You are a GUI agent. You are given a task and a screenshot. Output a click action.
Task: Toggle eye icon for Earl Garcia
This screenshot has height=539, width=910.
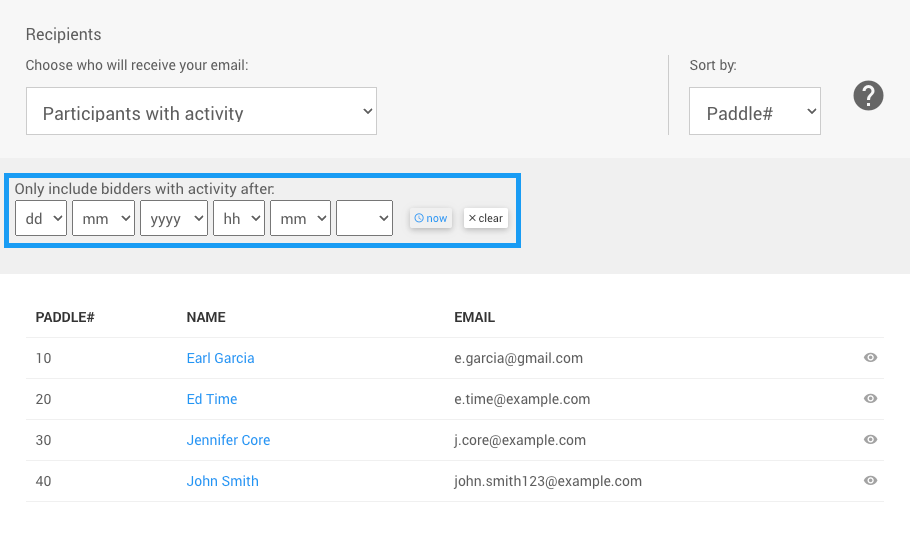click(x=870, y=358)
